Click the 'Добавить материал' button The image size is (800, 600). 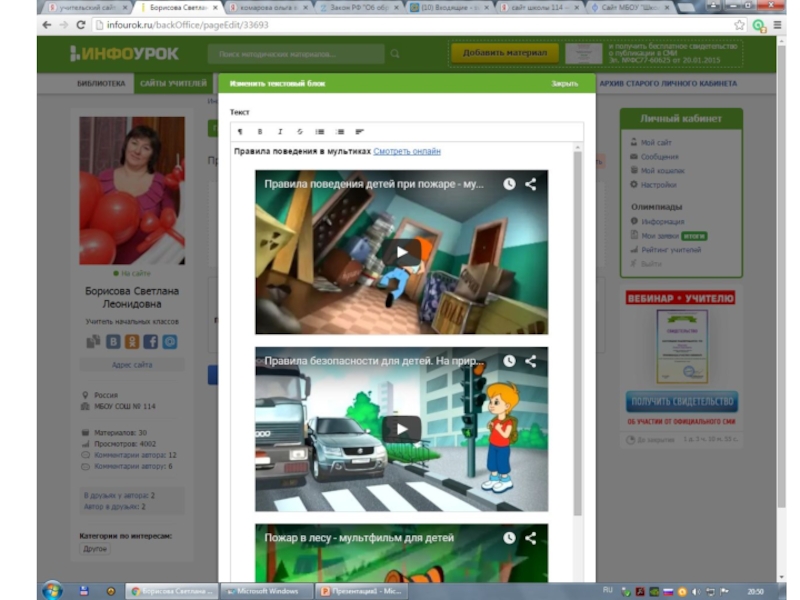click(x=504, y=53)
